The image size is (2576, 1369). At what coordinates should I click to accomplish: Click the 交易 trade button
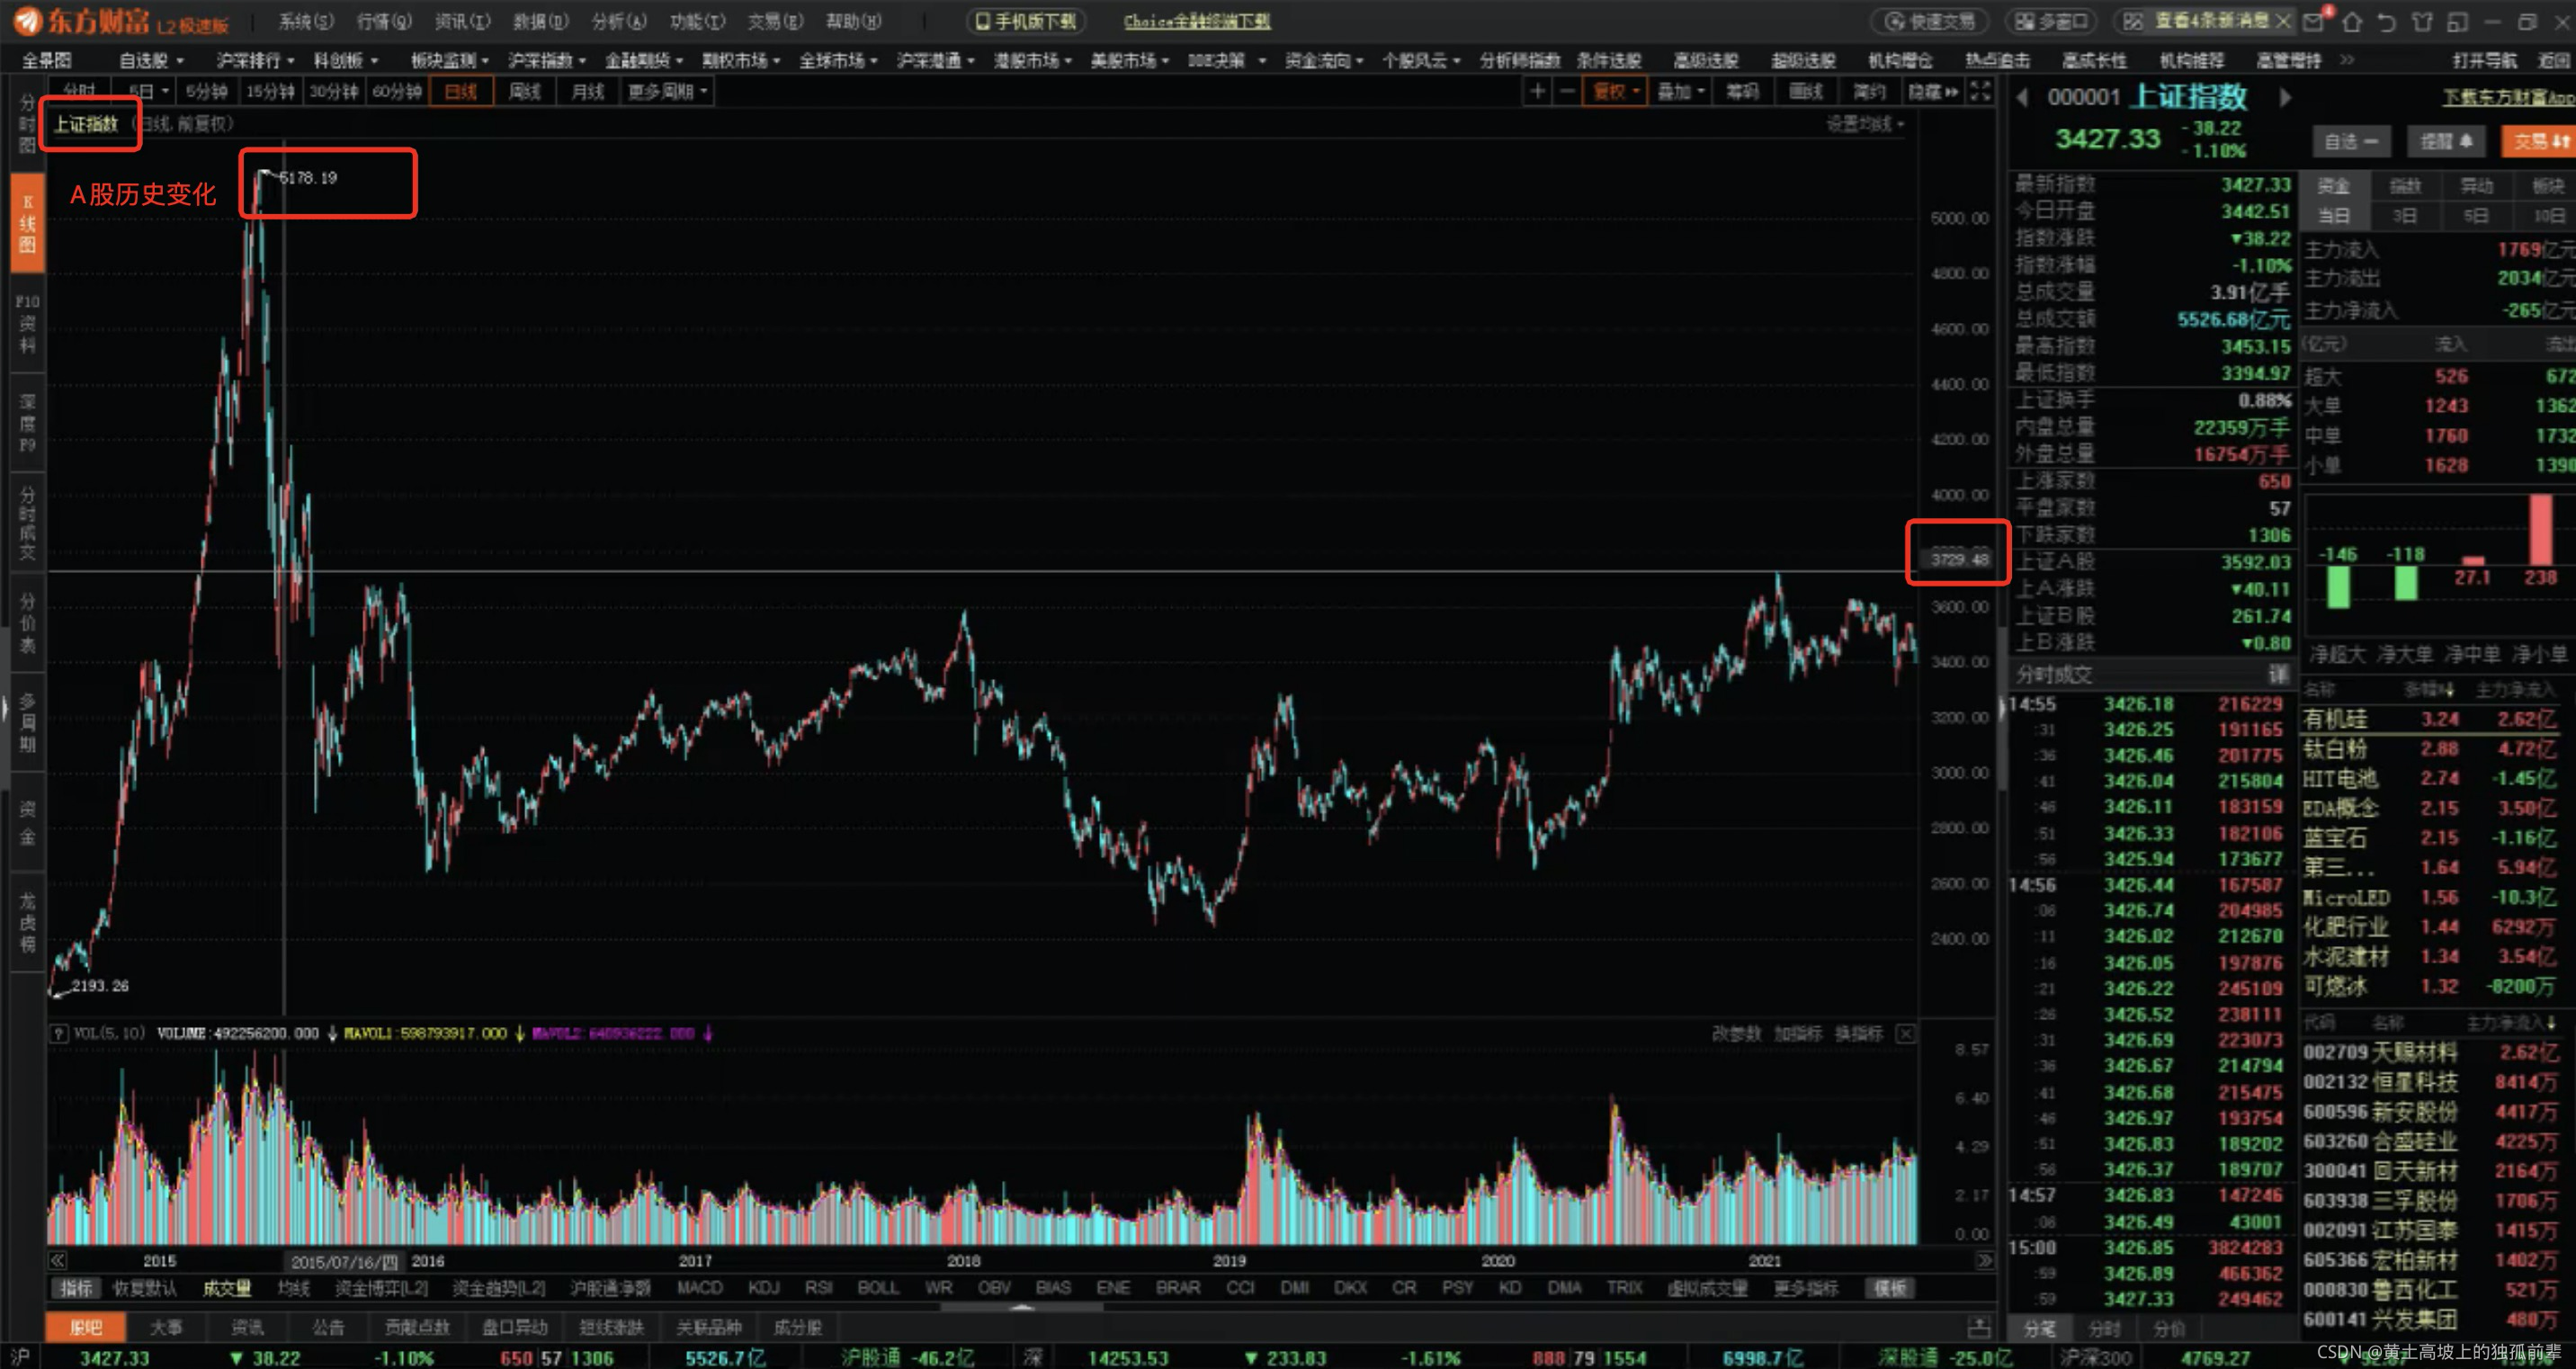click(x=2538, y=141)
